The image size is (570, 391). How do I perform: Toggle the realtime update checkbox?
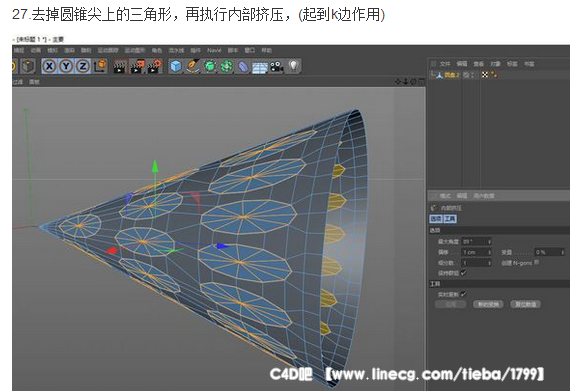(463, 294)
